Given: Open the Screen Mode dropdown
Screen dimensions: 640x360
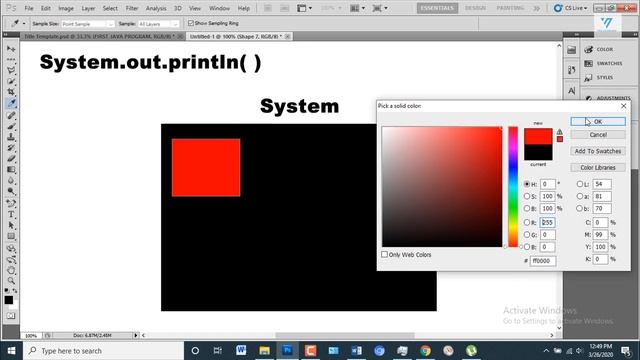Looking at the screenshot, I should [x=380, y=8].
